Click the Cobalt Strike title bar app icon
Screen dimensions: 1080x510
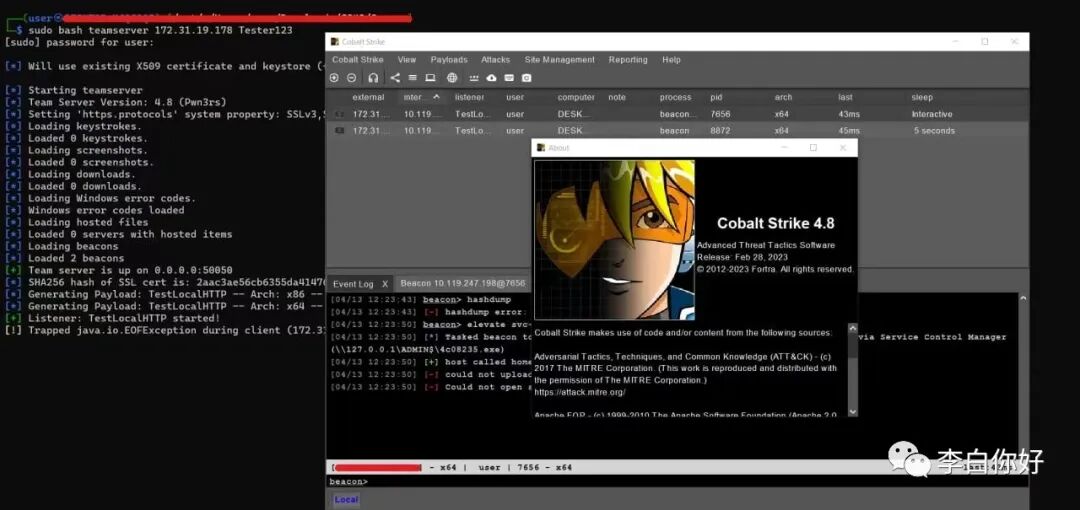(x=335, y=42)
